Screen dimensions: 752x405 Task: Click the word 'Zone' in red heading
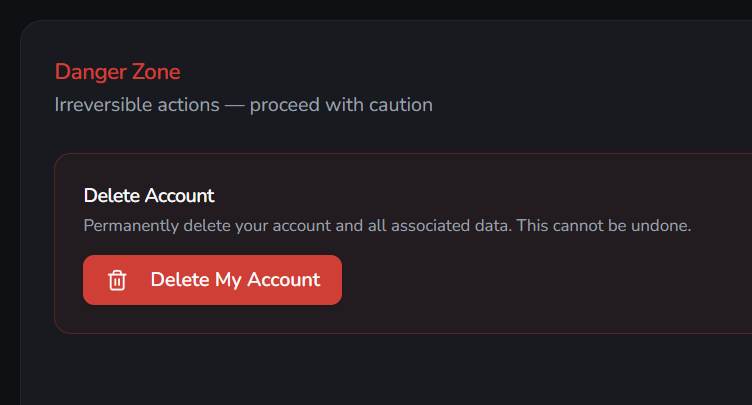(156, 72)
